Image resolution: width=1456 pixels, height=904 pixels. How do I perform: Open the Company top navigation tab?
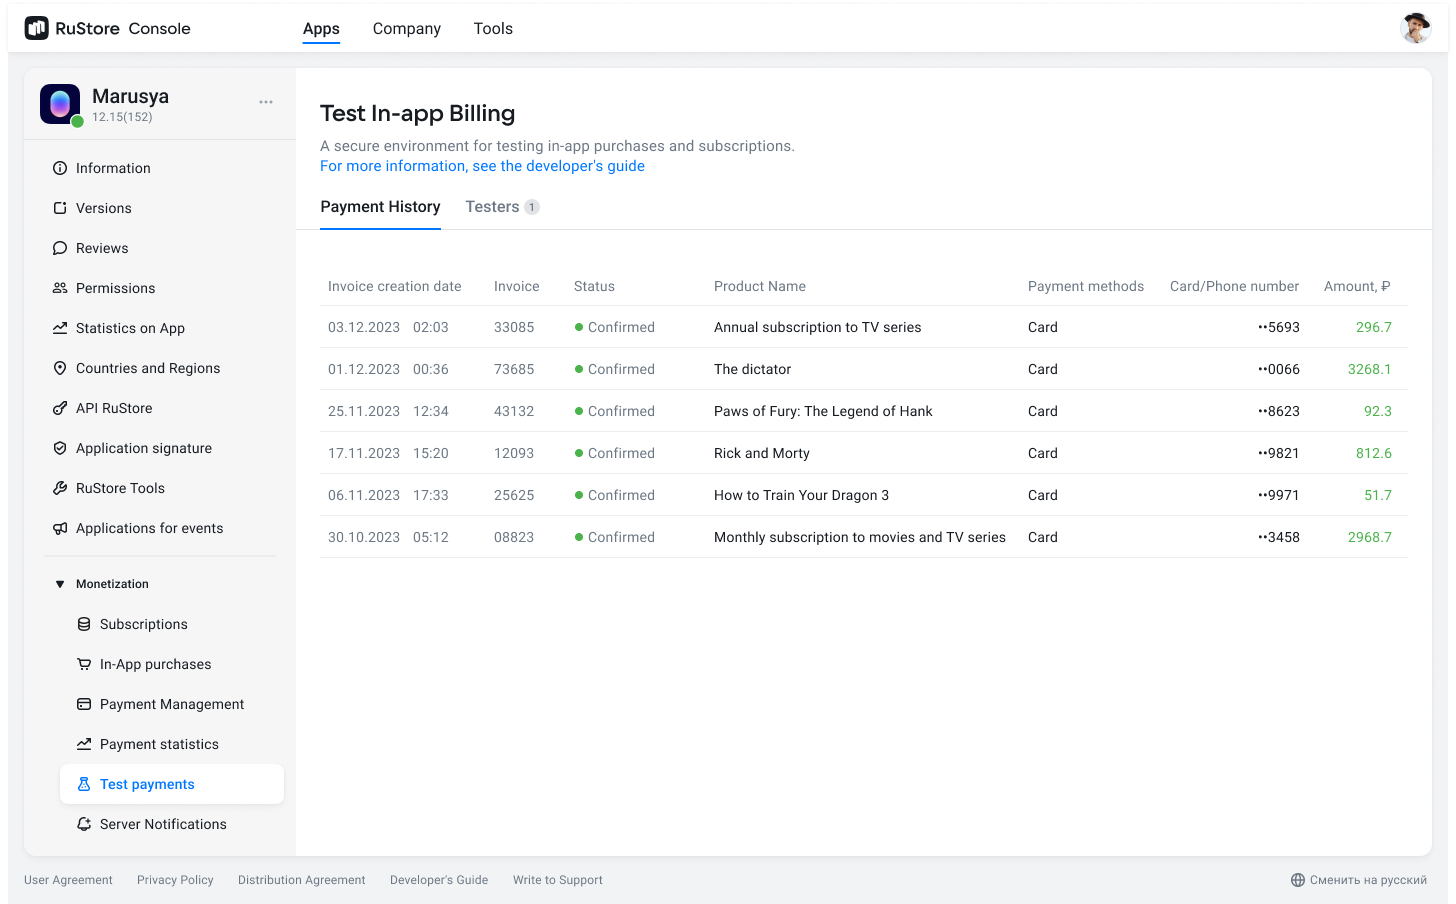[407, 28]
